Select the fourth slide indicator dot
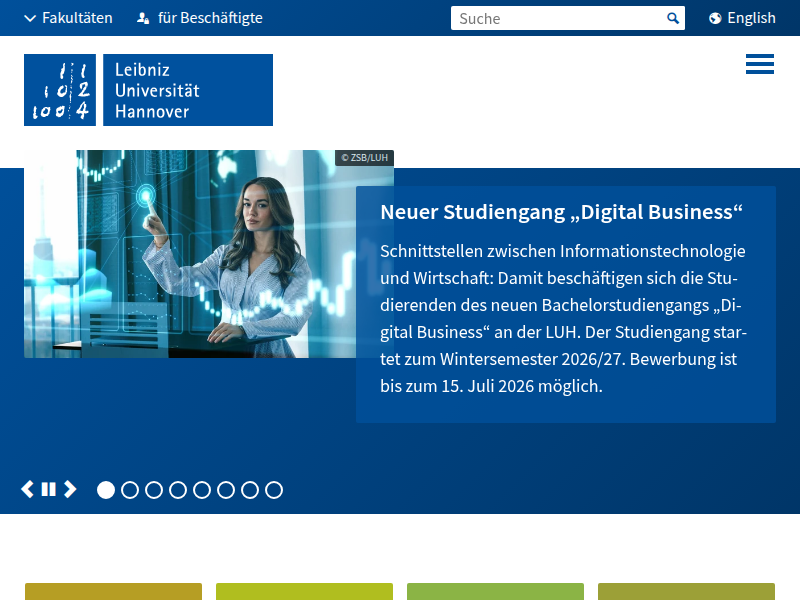This screenshot has height=600, width=800. click(178, 490)
